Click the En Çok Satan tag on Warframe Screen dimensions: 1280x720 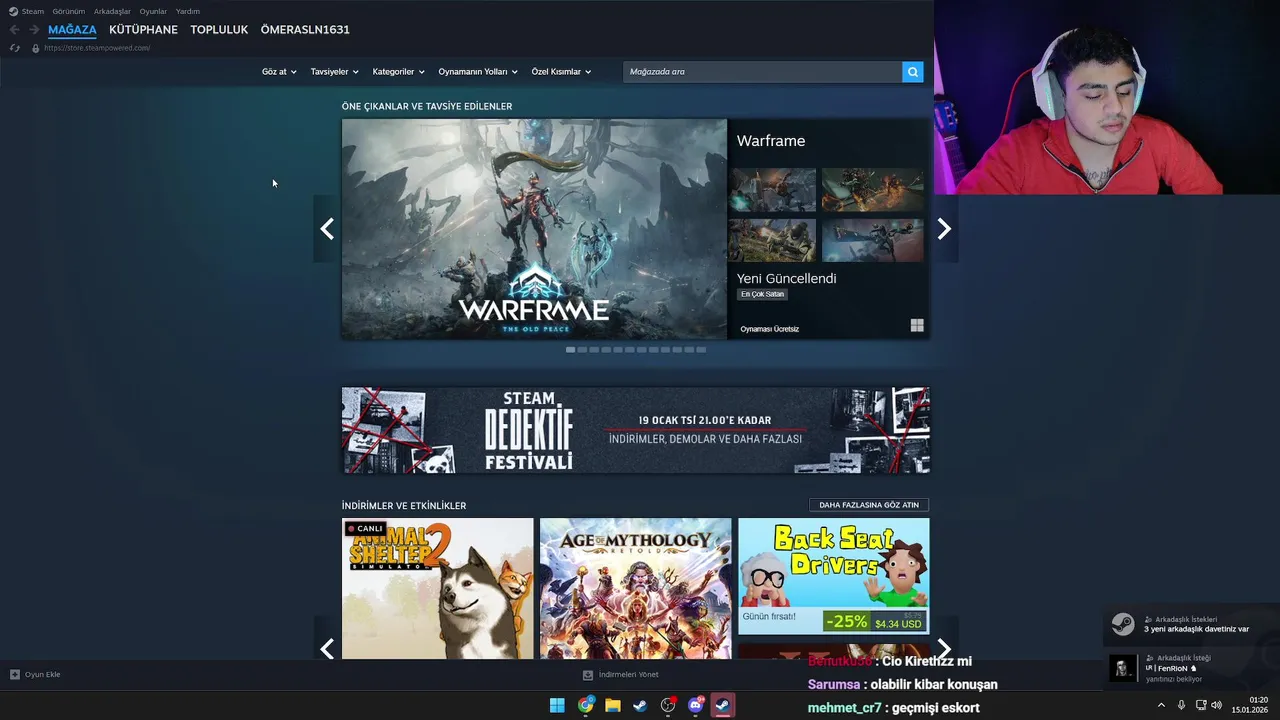763,294
